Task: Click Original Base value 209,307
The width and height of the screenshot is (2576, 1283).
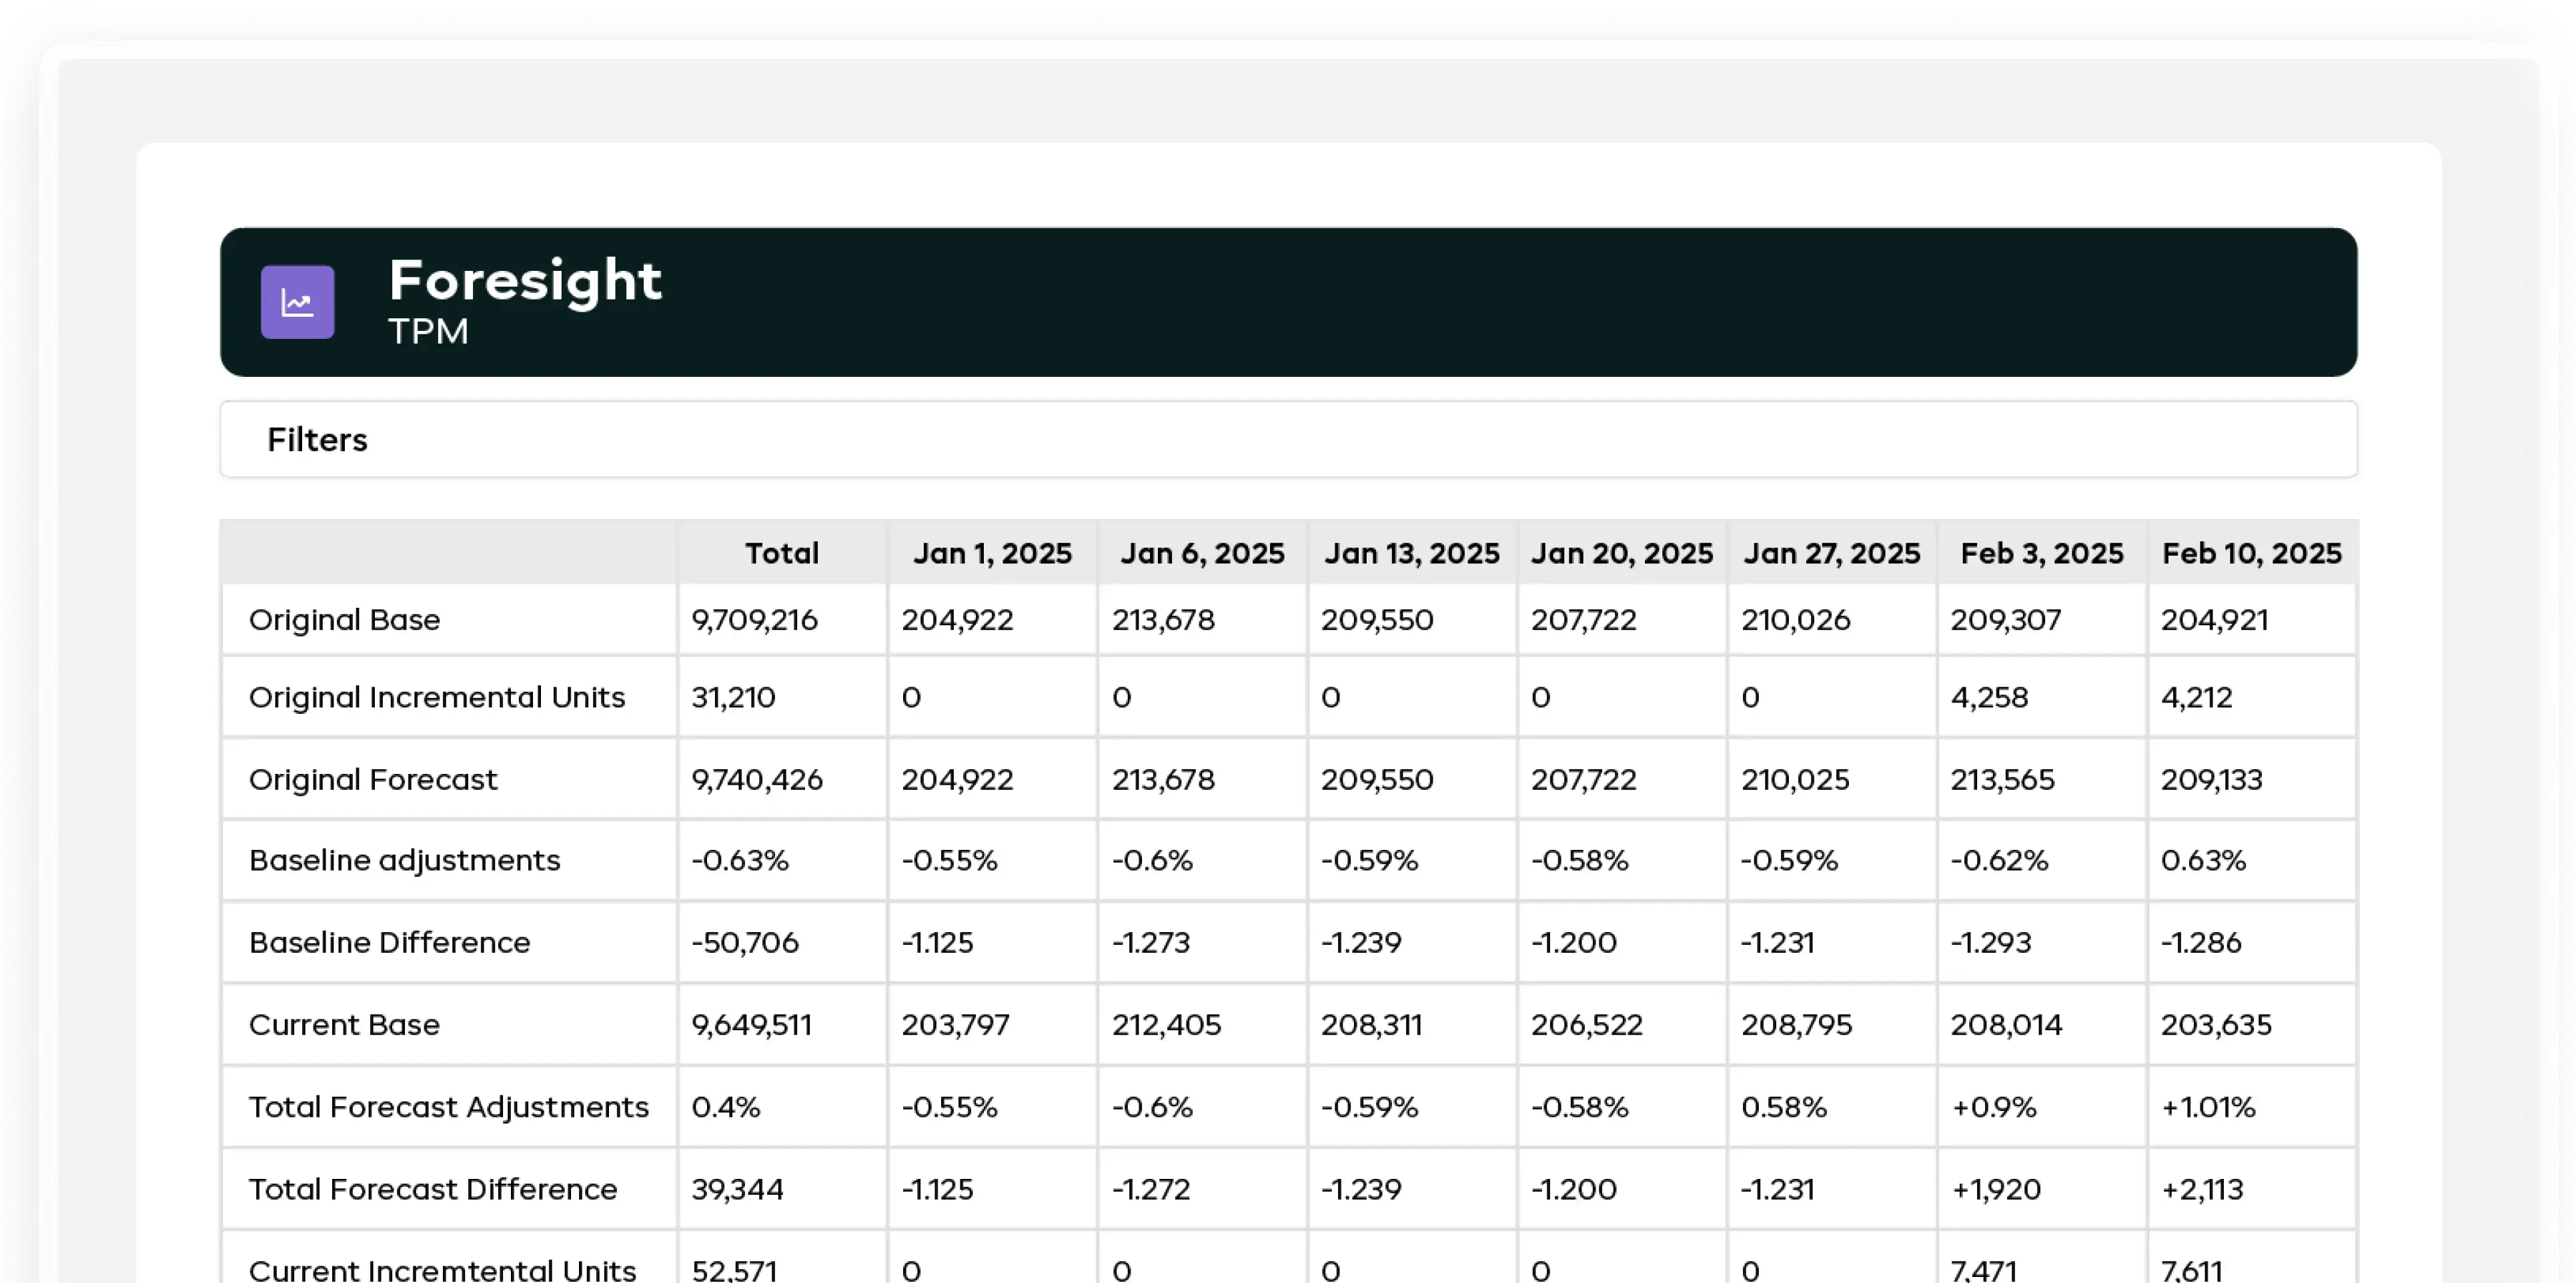Action: (2006, 620)
